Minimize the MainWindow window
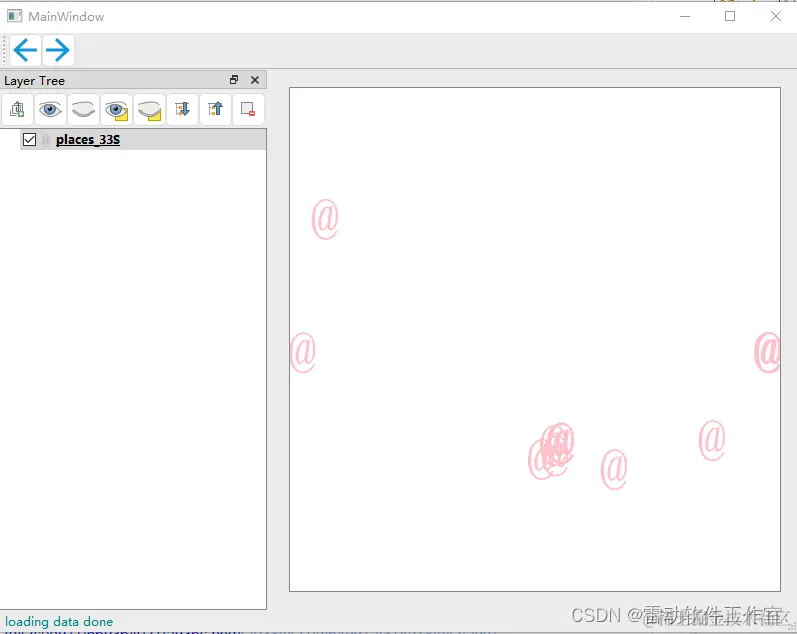 tap(685, 16)
